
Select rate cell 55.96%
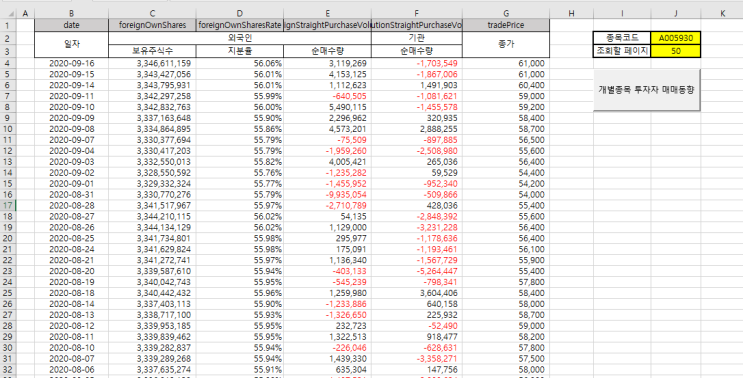(x=239, y=293)
